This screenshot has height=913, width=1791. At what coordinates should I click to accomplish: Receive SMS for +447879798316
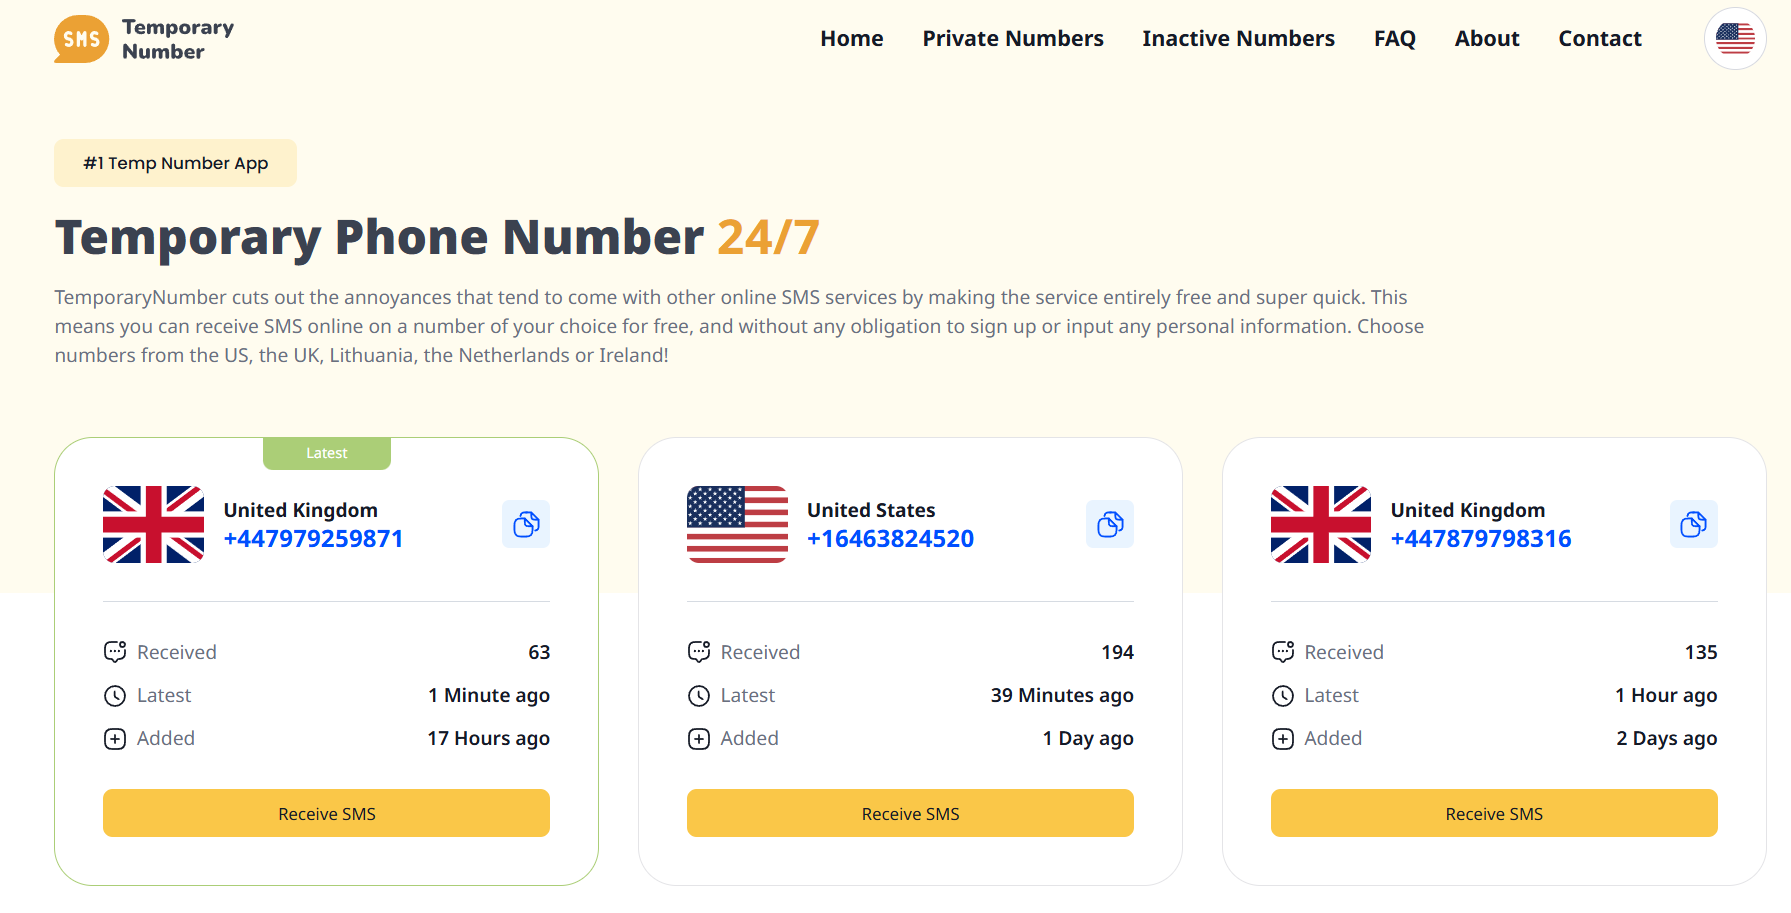[x=1494, y=813]
